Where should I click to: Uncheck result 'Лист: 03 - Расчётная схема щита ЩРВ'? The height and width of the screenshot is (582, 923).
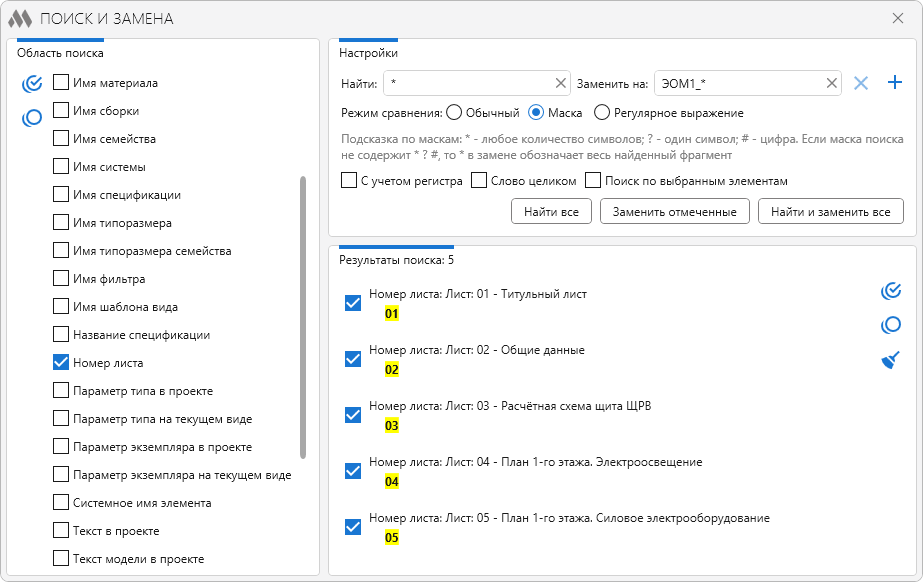pos(352,415)
